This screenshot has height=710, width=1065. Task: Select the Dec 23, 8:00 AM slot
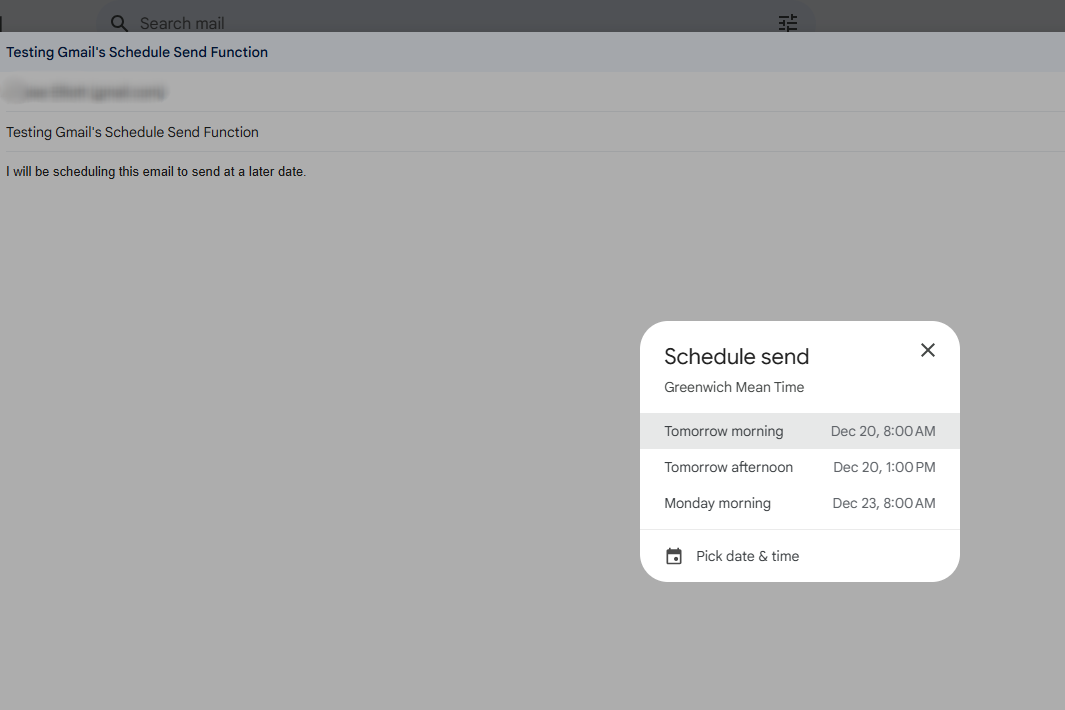(883, 503)
